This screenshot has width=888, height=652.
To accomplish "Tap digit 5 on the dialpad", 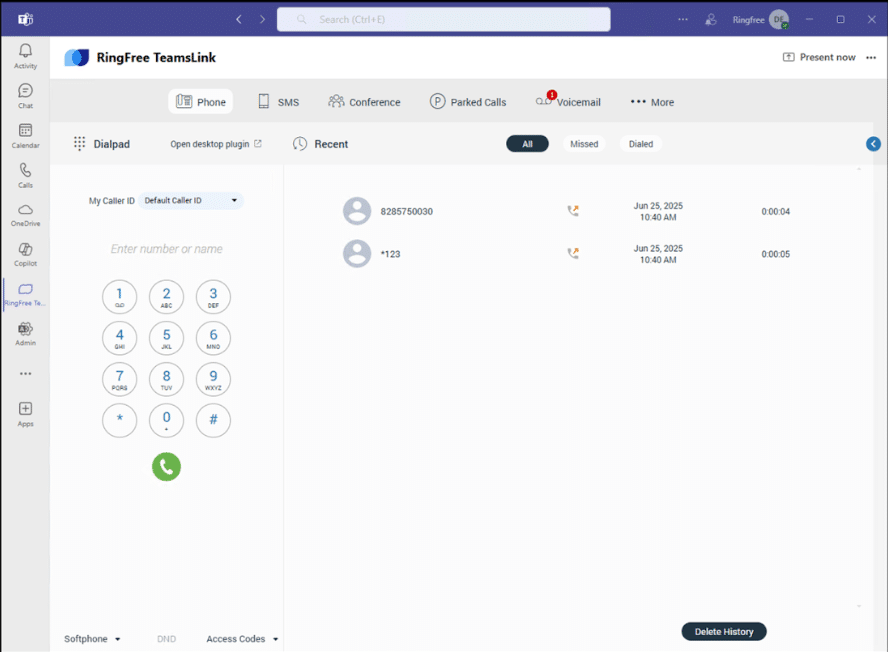I will pos(166,338).
